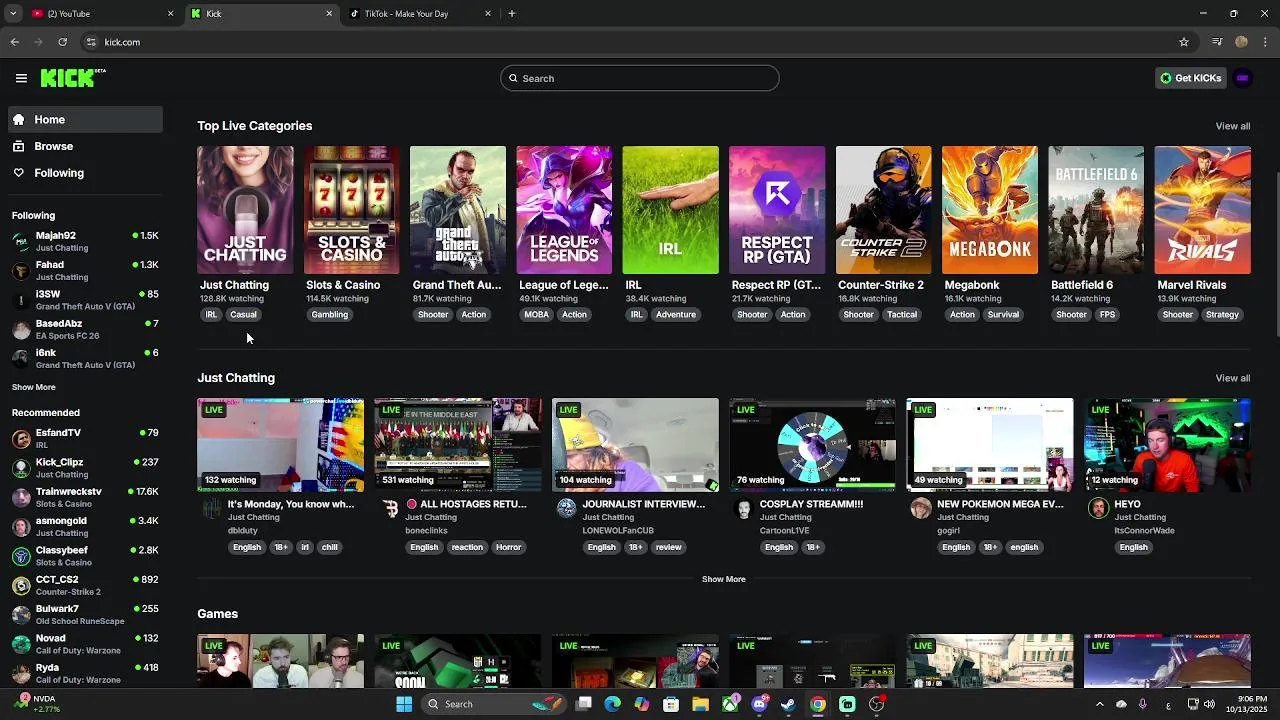Open Xbox app from taskbar
This screenshot has width=1280, height=720.
click(x=731, y=704)
